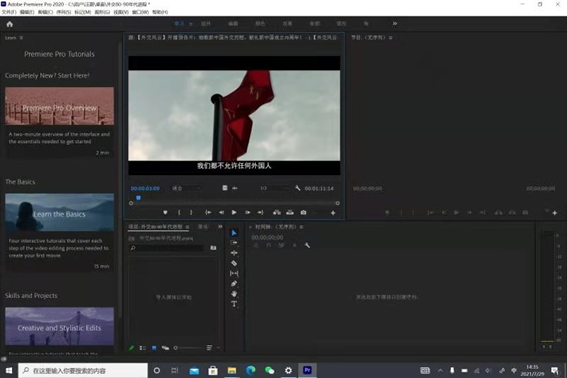Expand Project panel group overflow chevrons

[x=220, y=226]
